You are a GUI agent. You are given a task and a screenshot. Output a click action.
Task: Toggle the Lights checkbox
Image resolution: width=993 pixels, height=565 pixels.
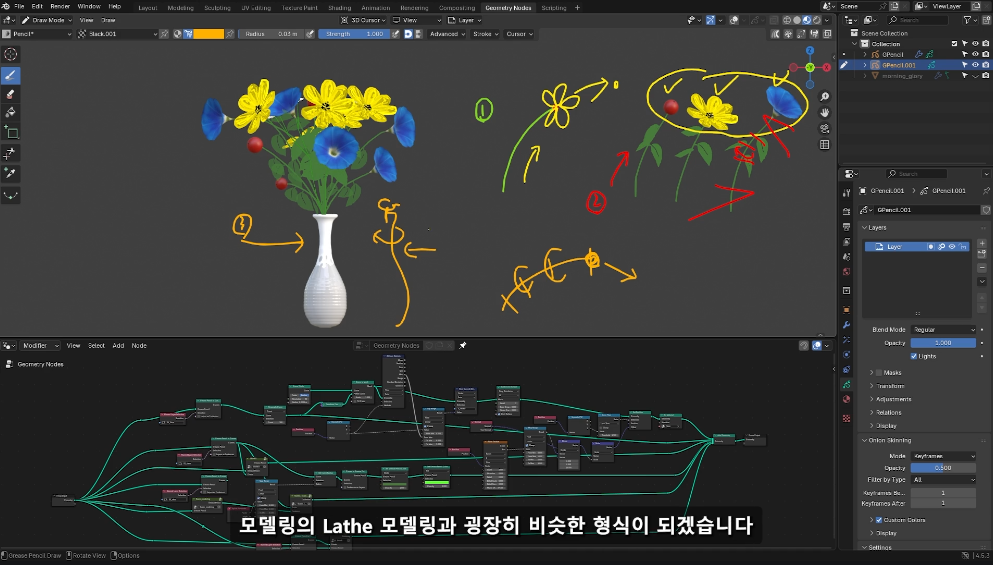click(914, 356)
